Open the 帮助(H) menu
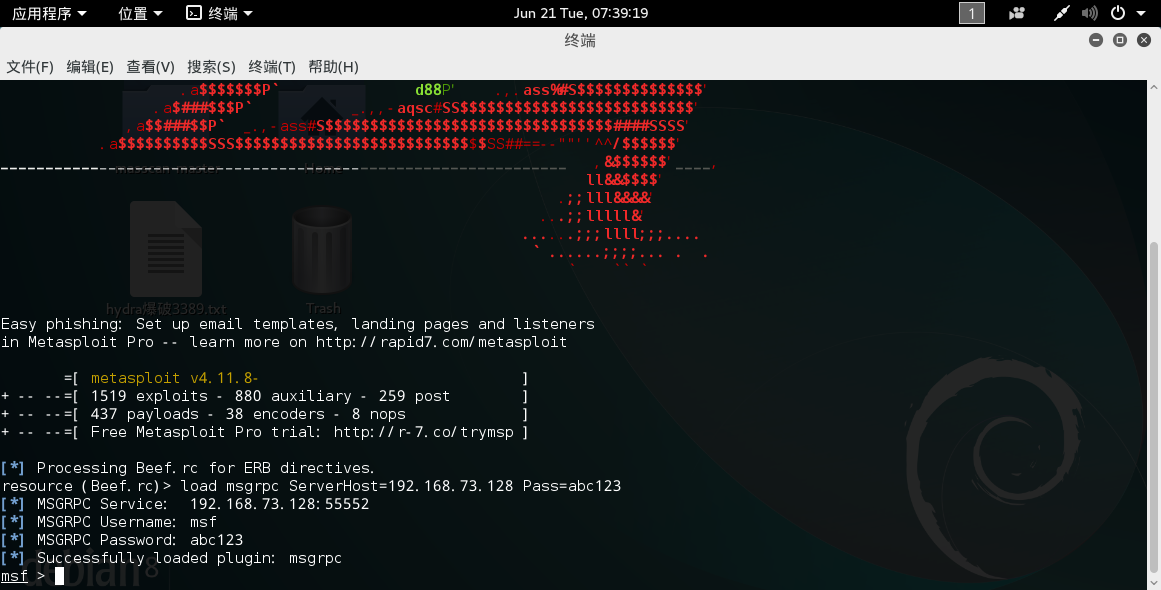 tap(333, 67)
